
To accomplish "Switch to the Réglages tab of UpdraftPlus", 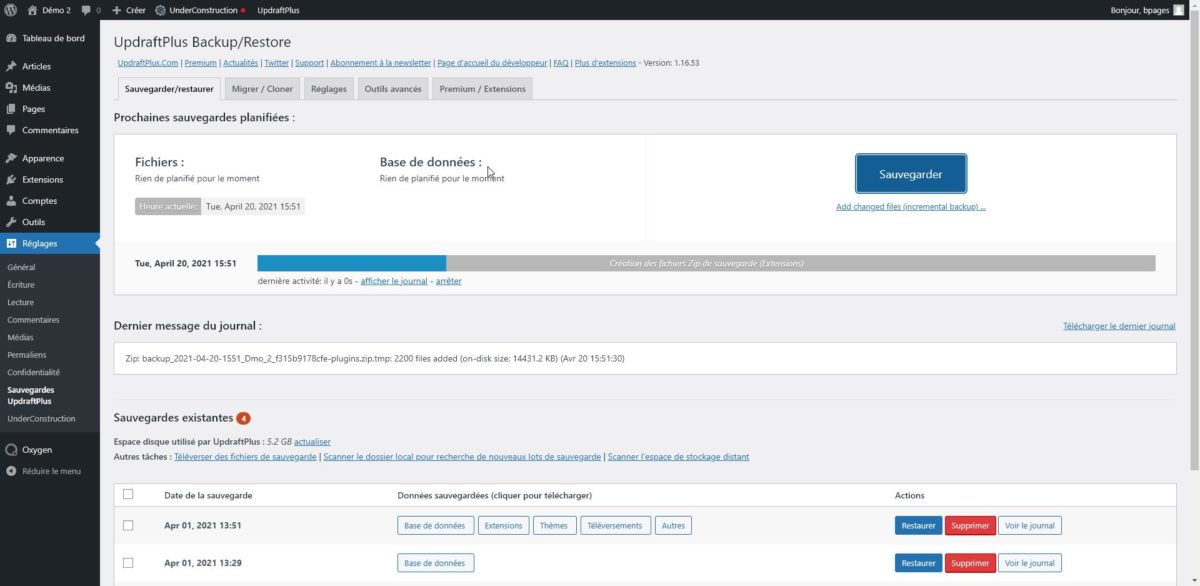I will click(x=329, y=89).
